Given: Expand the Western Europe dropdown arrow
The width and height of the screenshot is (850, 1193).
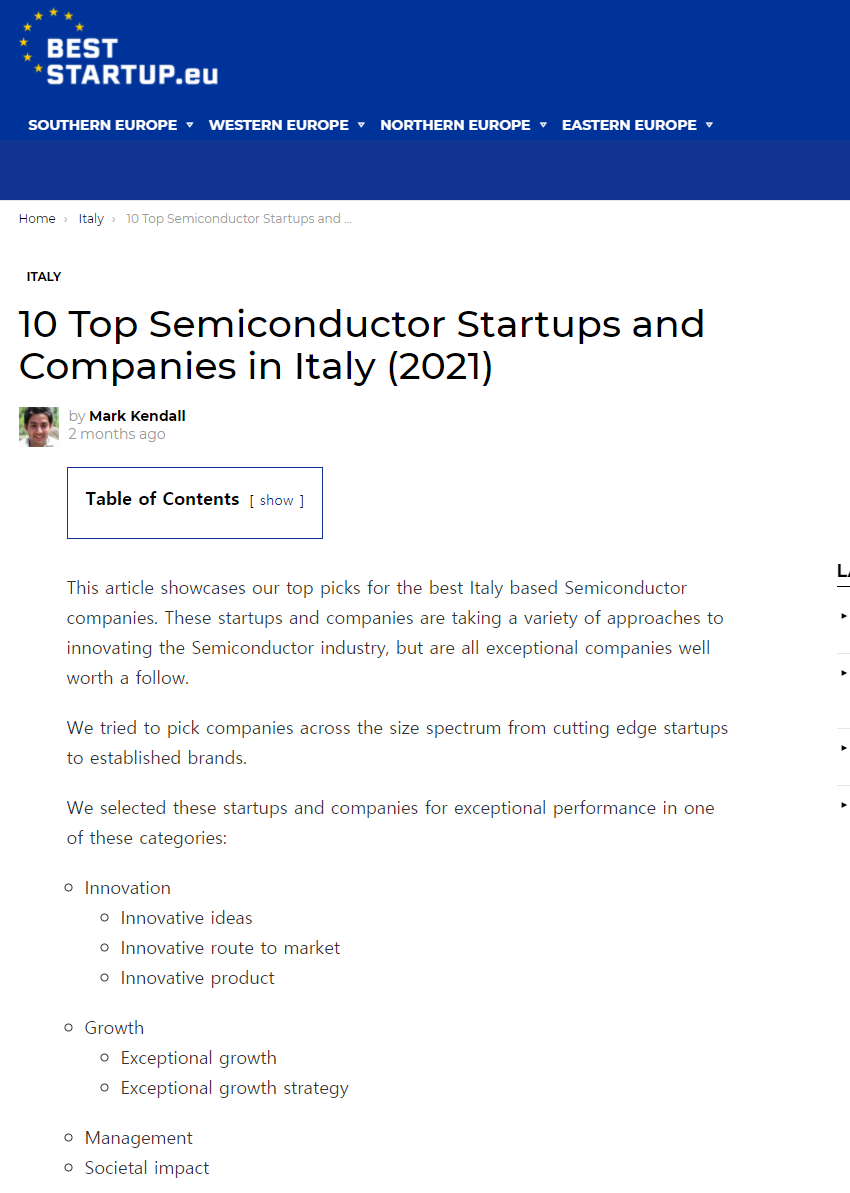Looking at the screenshot, I should tap(361, 125).
